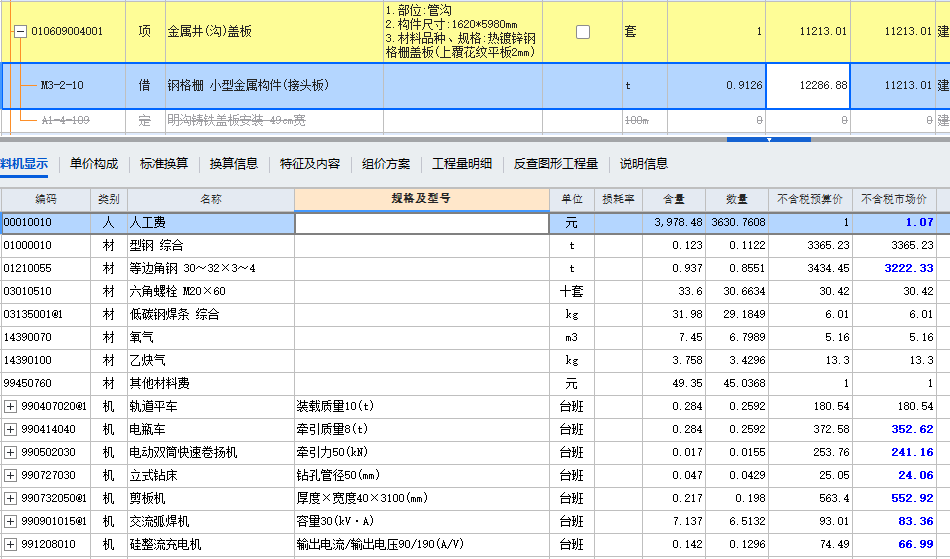Select the 编码 column header
This screenshot has width=950, height=559.
pos(46,199)
